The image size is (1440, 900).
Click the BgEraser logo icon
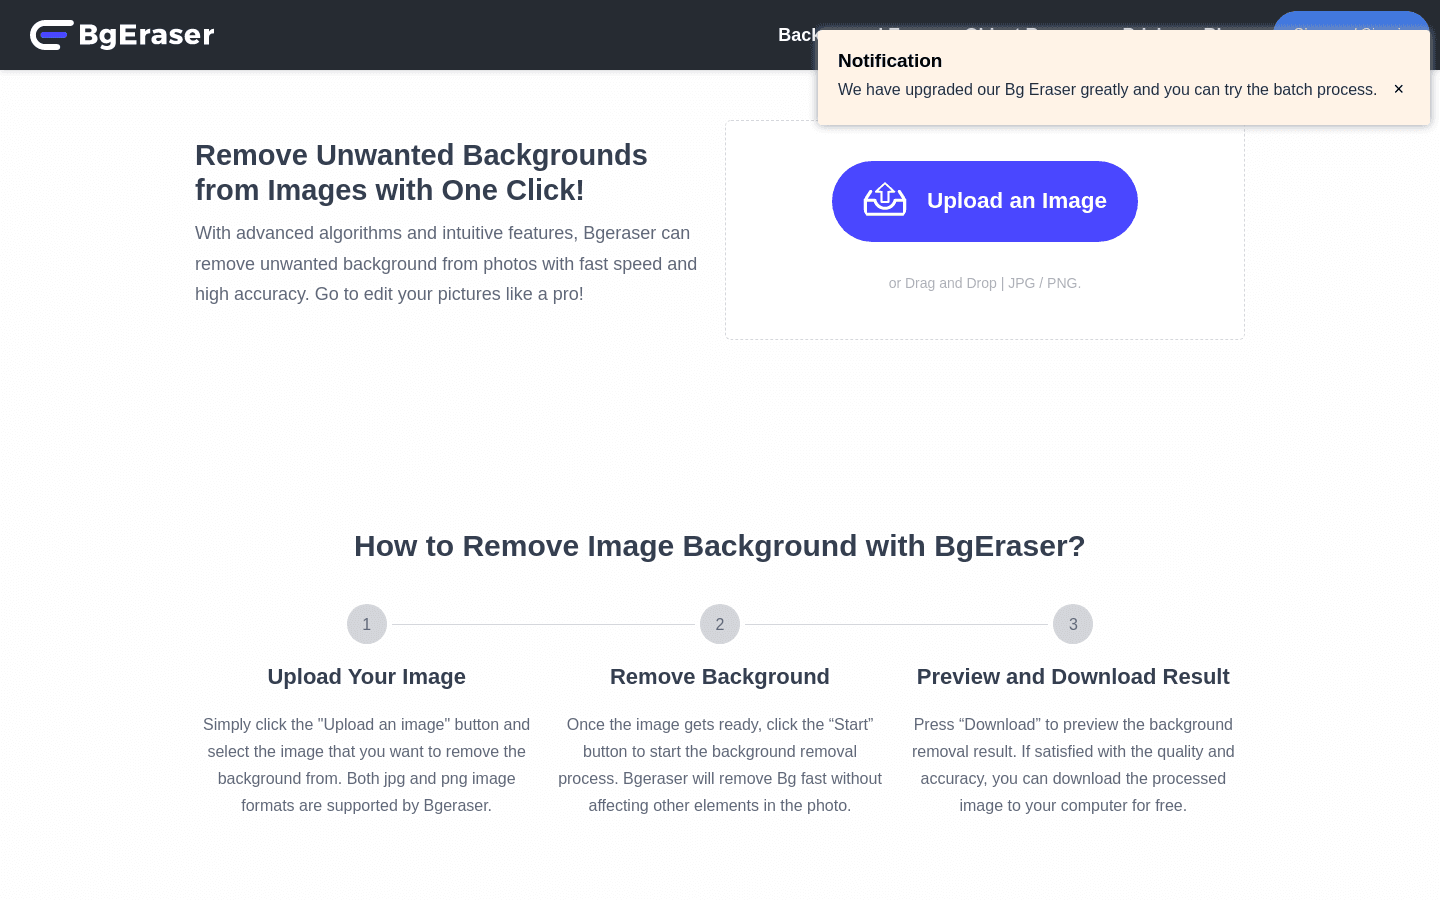pyautogui.click(x=51, y=35)
